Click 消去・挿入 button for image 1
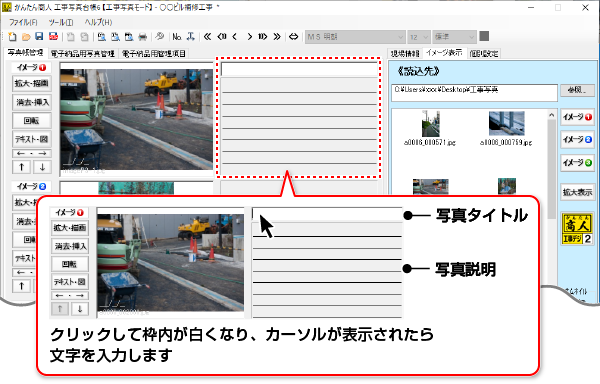 (32, 102)
